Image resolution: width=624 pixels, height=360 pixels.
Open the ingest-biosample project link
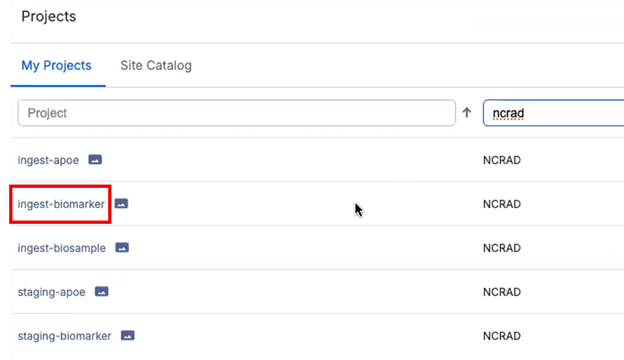coord(62,248)
